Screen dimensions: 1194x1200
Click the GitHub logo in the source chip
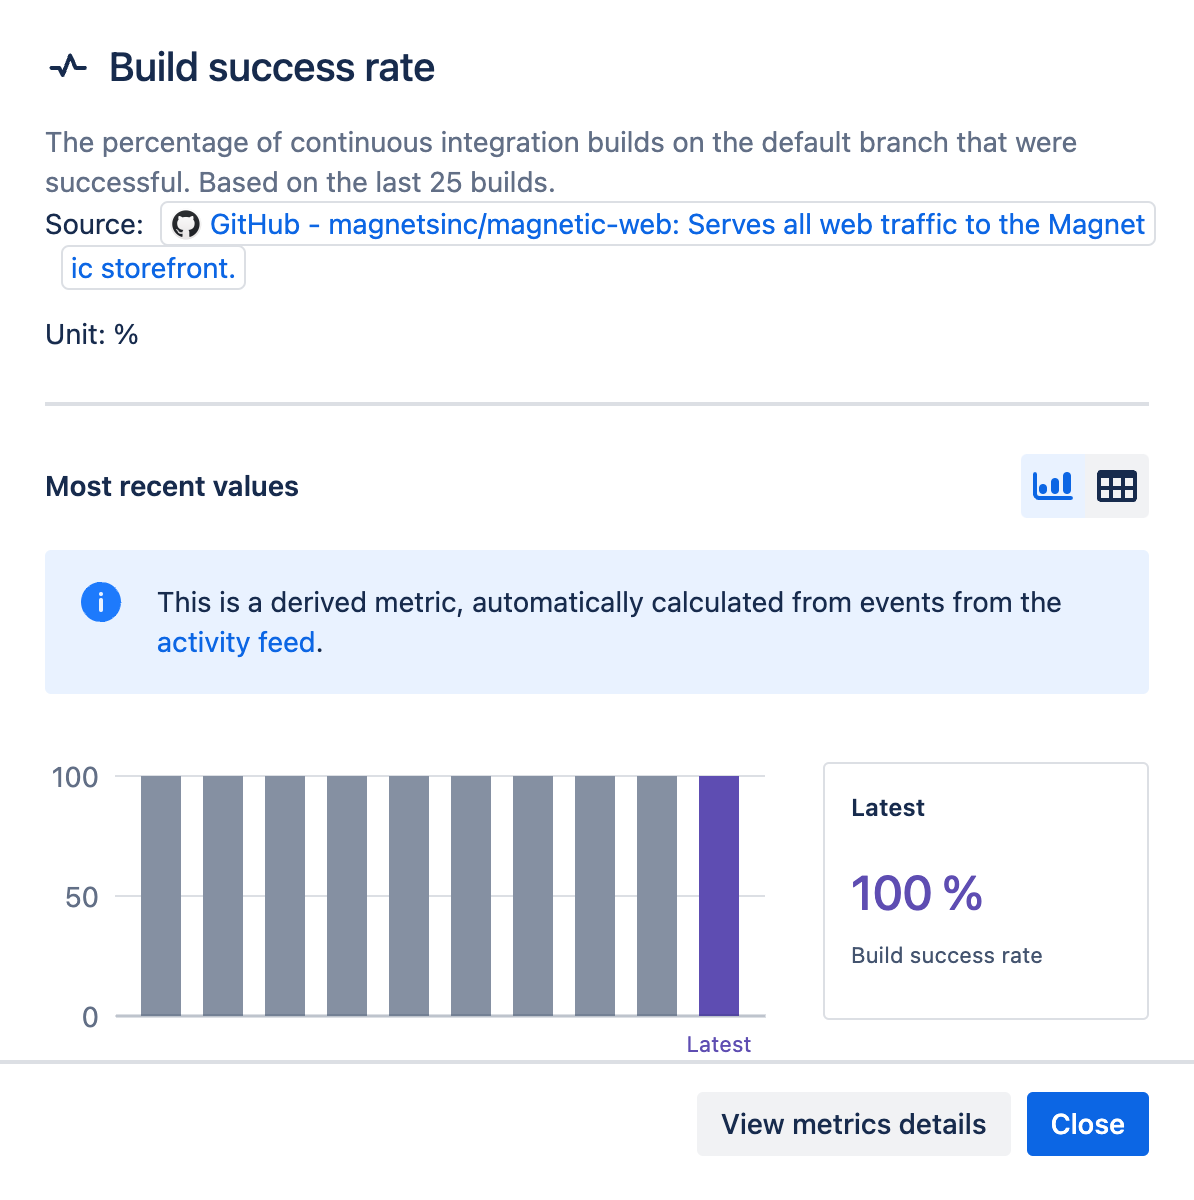(x=186, y=225)
